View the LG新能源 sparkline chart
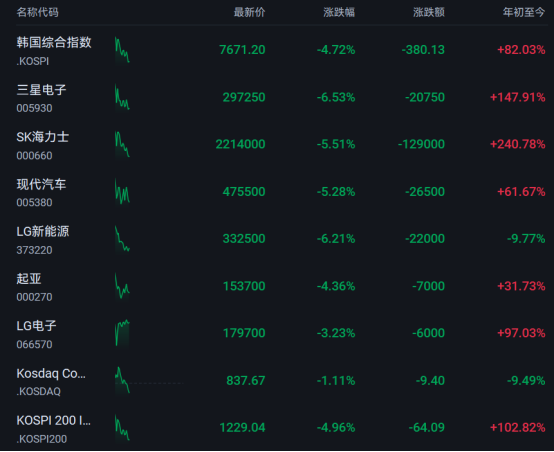 click(122, 239)
